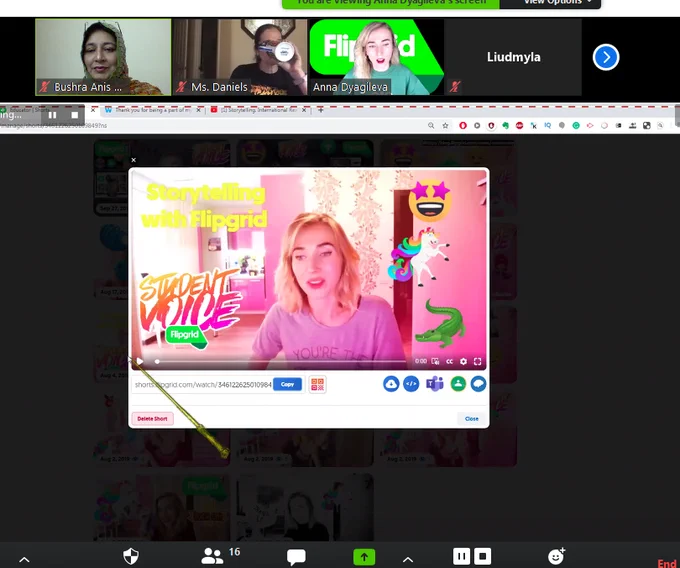Enter fullscreen on the Flipgrid video
This screenshot has width=680, height=568.
point(477,361)
